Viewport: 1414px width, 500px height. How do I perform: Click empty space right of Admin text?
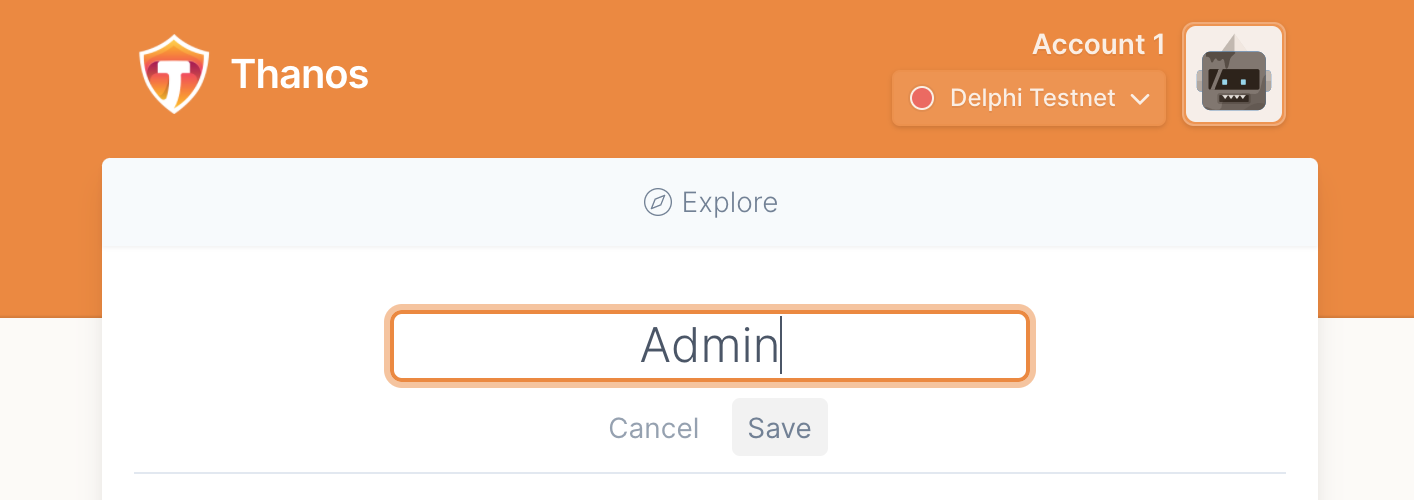click(903, 347)
